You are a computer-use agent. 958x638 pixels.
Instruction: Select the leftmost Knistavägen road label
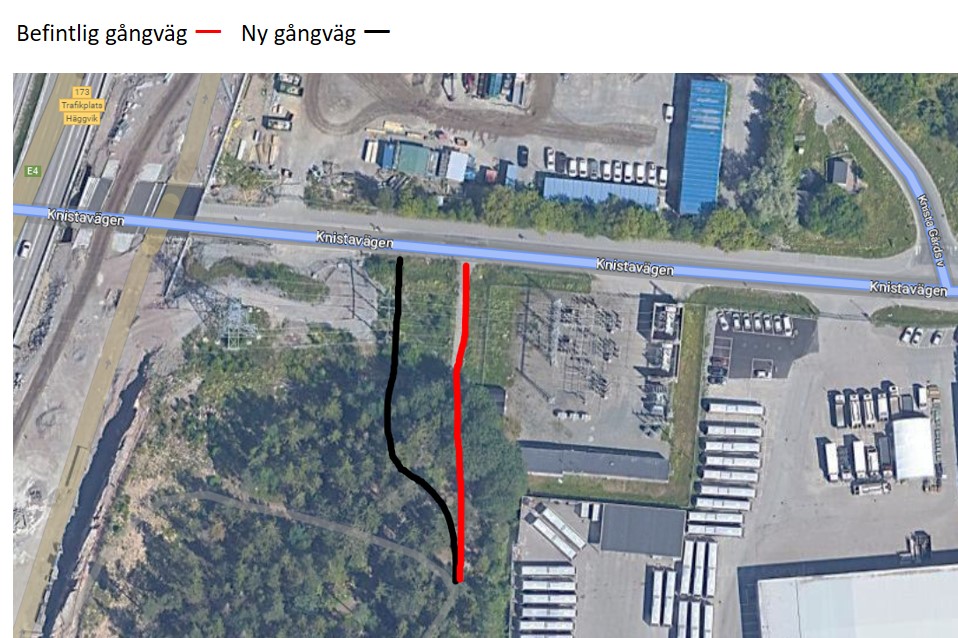pos(86,217)
